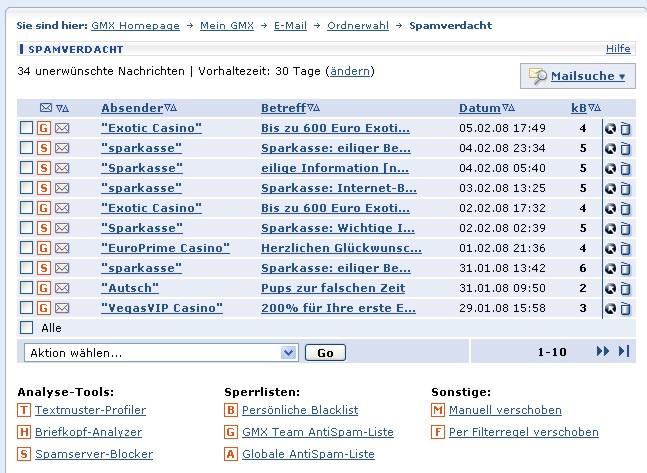
Task: Click the envelope icon in the EuroPrime Casino row
Action: click(x=62, y=248)
